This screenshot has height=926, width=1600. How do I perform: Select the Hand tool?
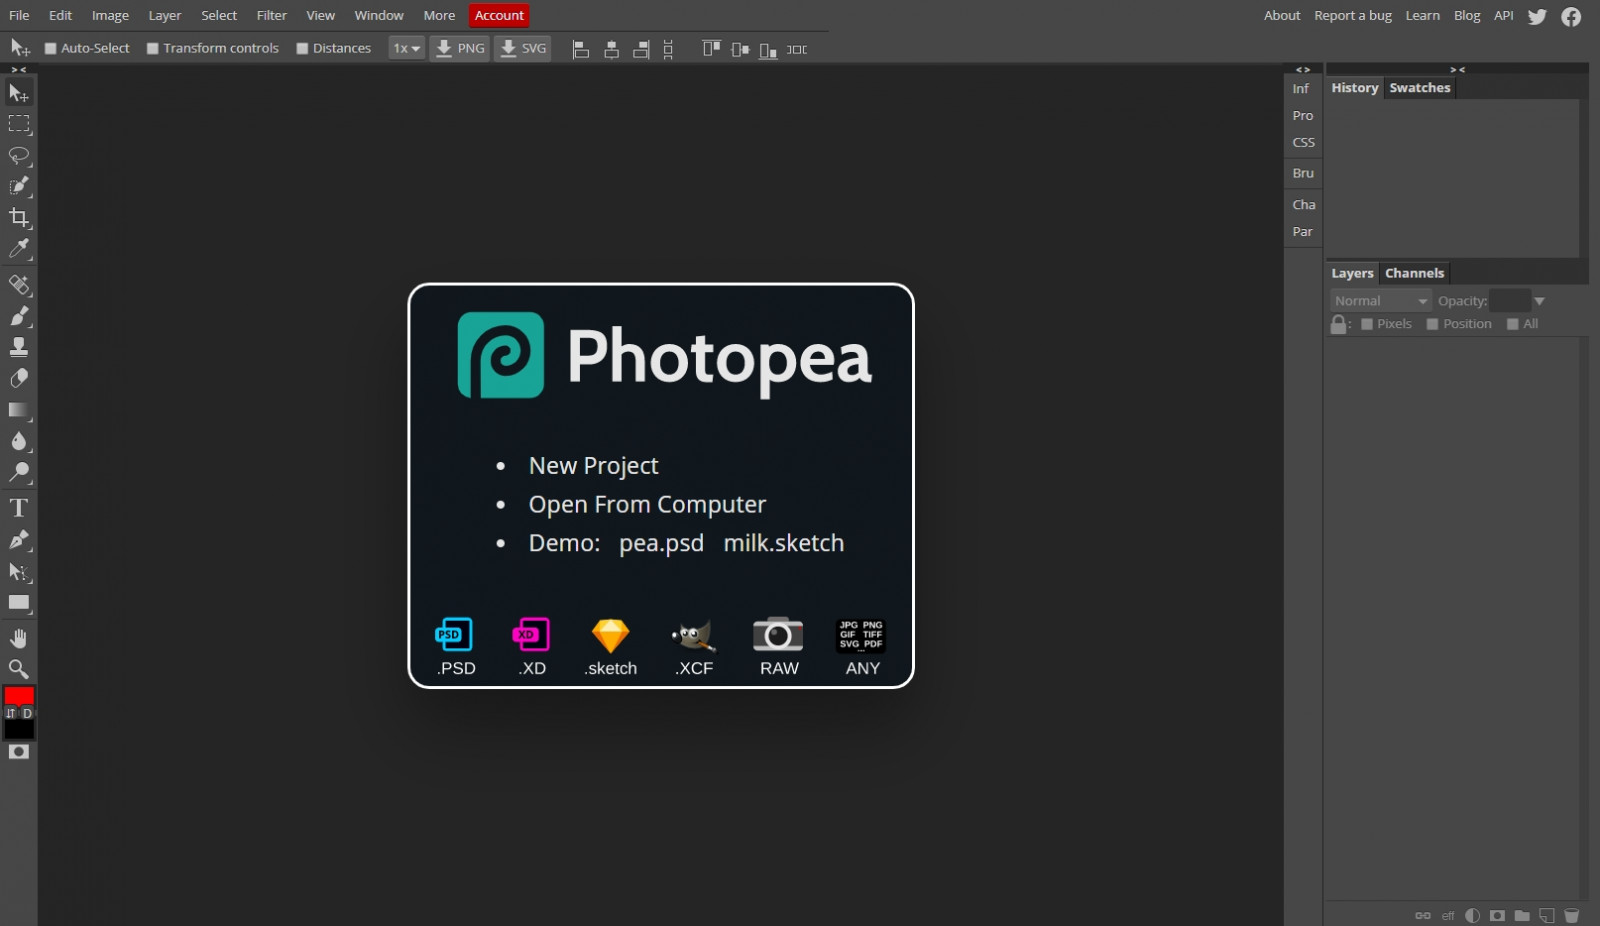19,638
